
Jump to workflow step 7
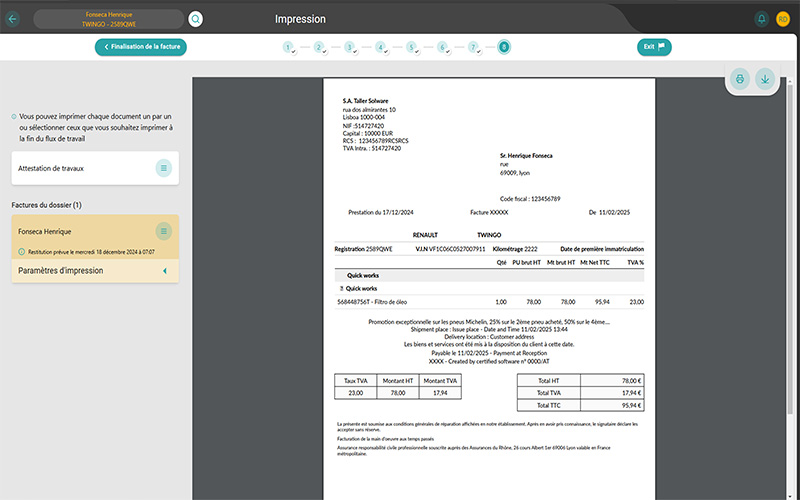tap(473, 47)
